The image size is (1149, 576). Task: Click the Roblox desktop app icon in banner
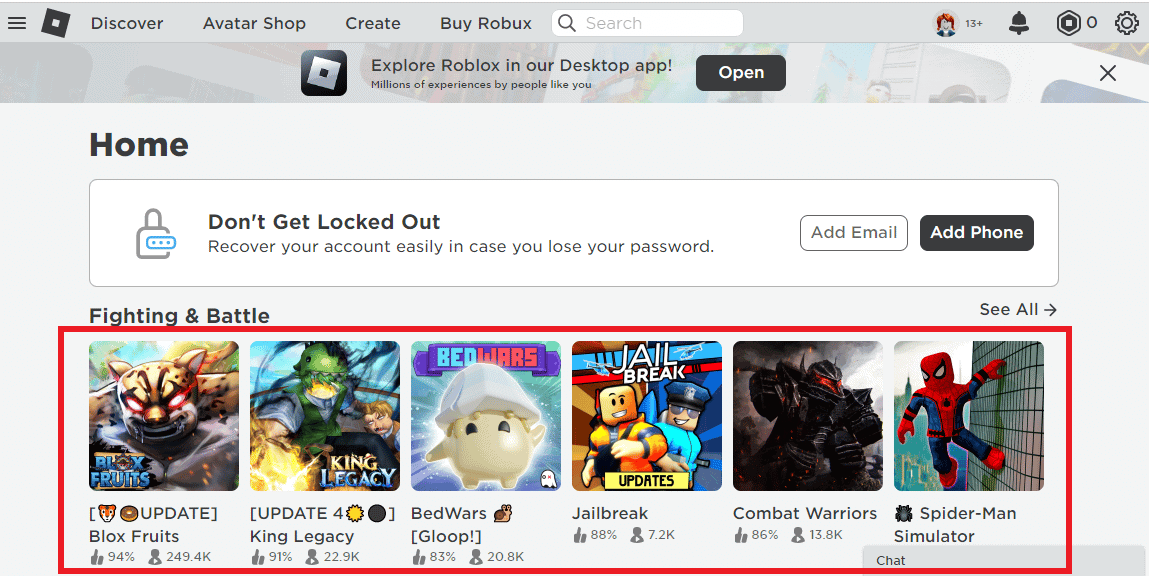click(x=323, y=72)
